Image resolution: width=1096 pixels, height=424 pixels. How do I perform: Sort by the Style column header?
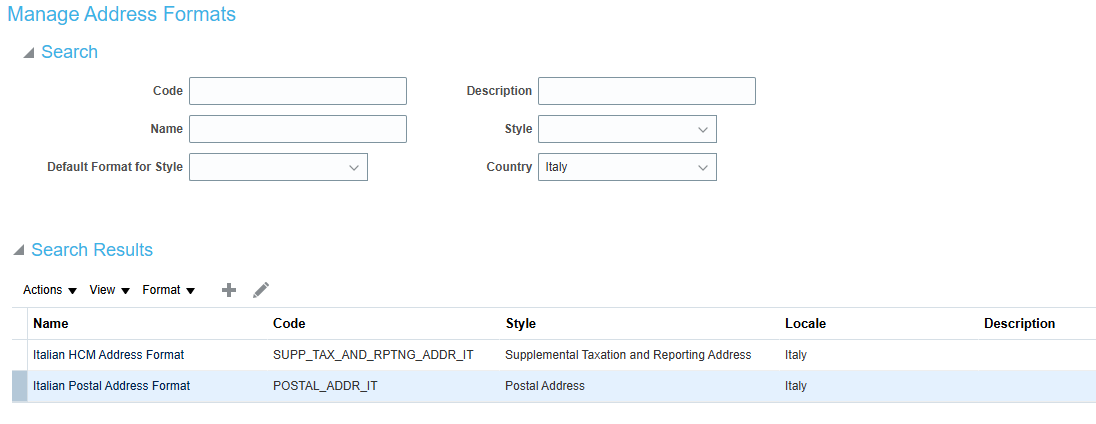click(521, 323)
